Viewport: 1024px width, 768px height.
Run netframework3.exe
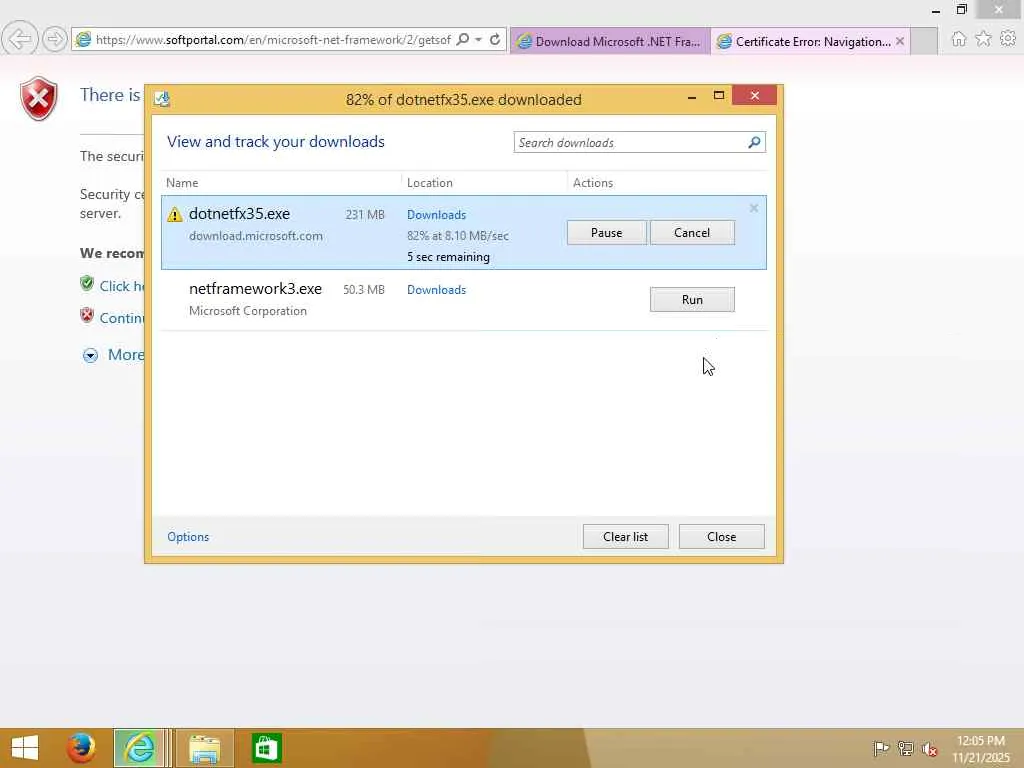click(x=692, y=300)
